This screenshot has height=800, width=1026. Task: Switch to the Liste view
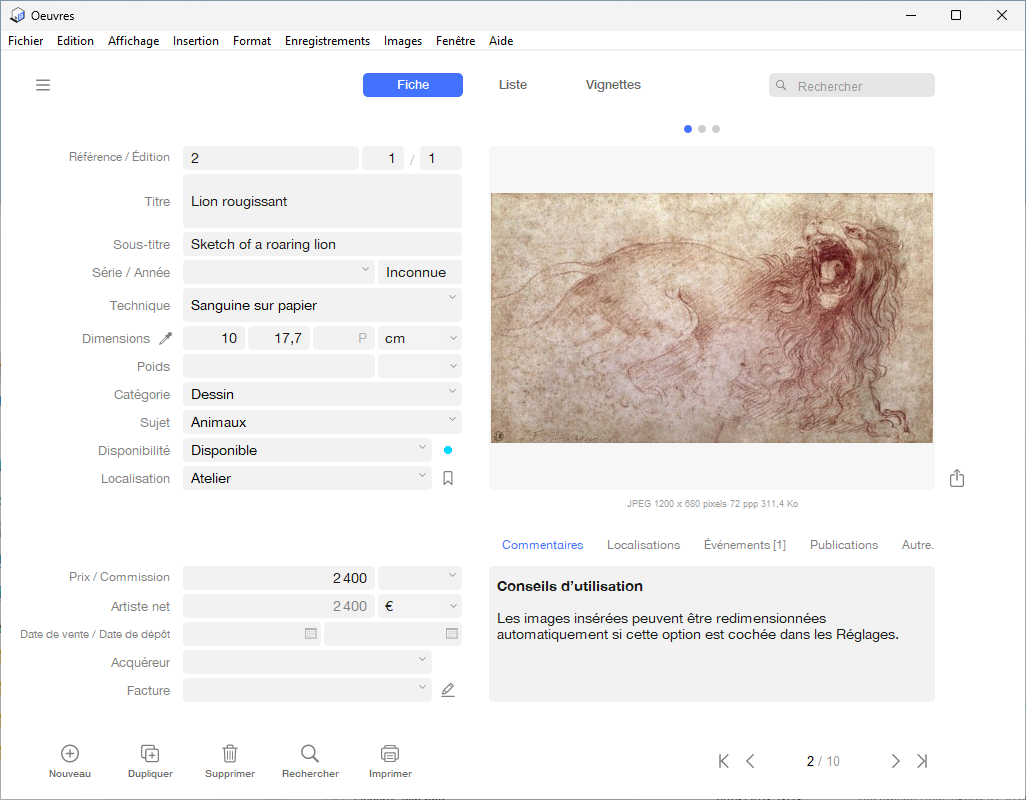[513, 85]
